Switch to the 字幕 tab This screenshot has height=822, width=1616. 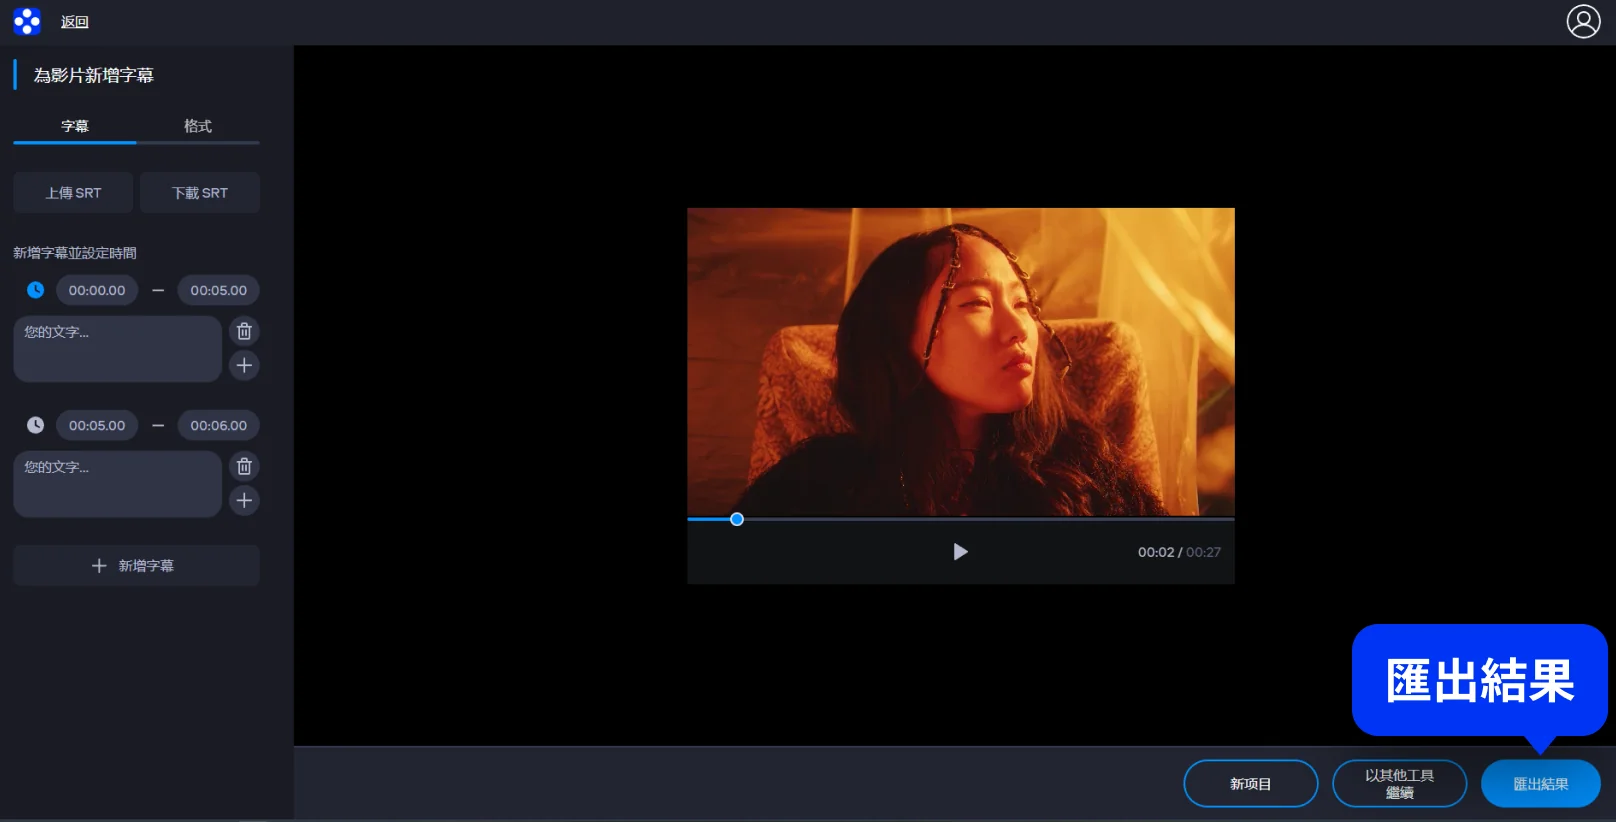tap(75, 126)
